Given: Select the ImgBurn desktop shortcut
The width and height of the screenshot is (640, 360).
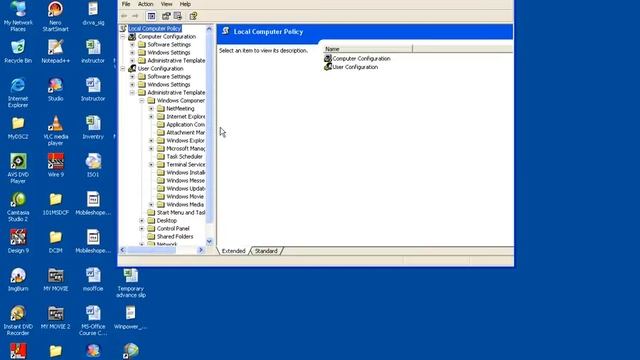Looking at the screenshot, I should (x=18, y=280).
